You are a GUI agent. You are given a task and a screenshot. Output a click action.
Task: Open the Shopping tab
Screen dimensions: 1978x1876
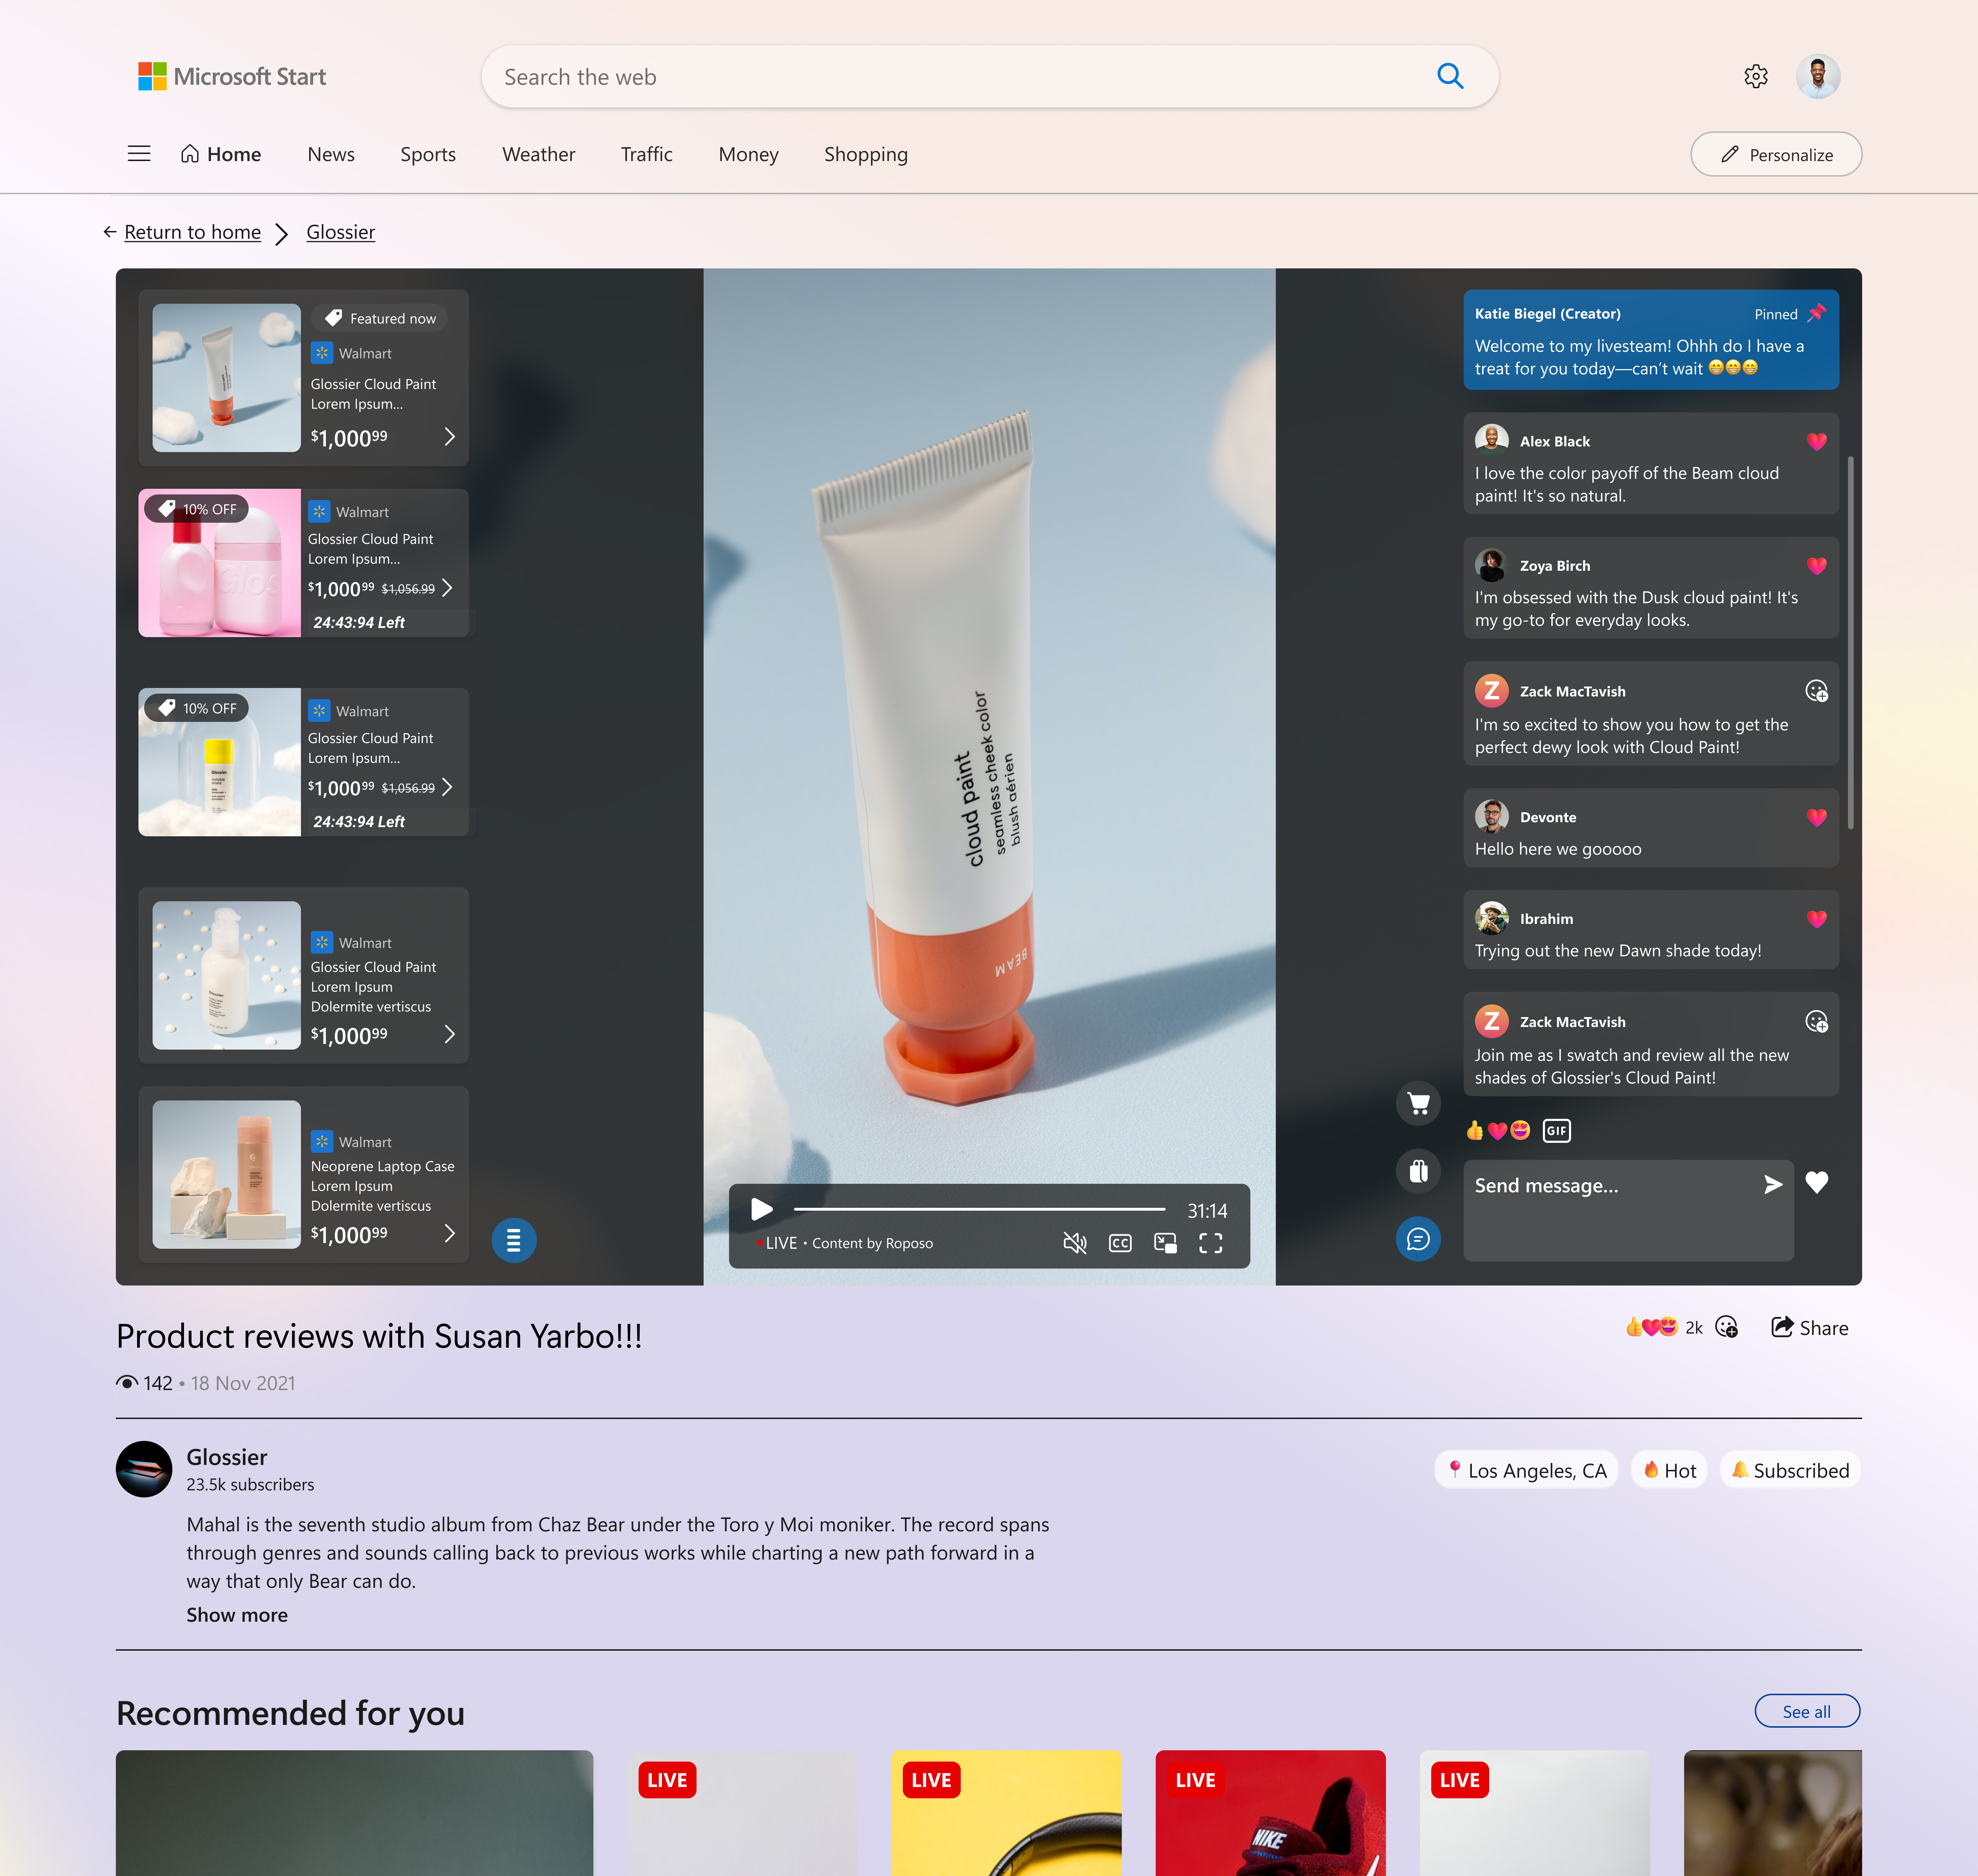coord(866,154)
